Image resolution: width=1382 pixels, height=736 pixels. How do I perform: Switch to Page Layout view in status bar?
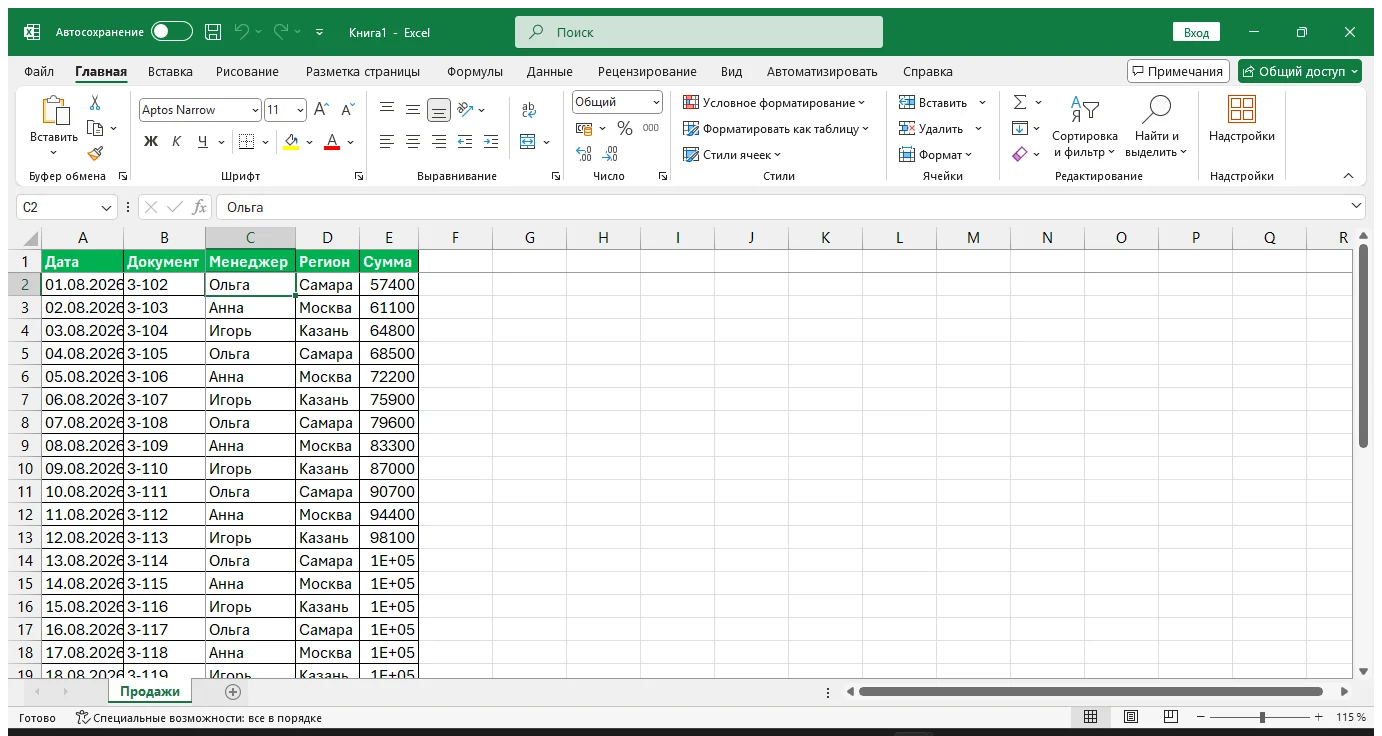[x=1130, y=717]
